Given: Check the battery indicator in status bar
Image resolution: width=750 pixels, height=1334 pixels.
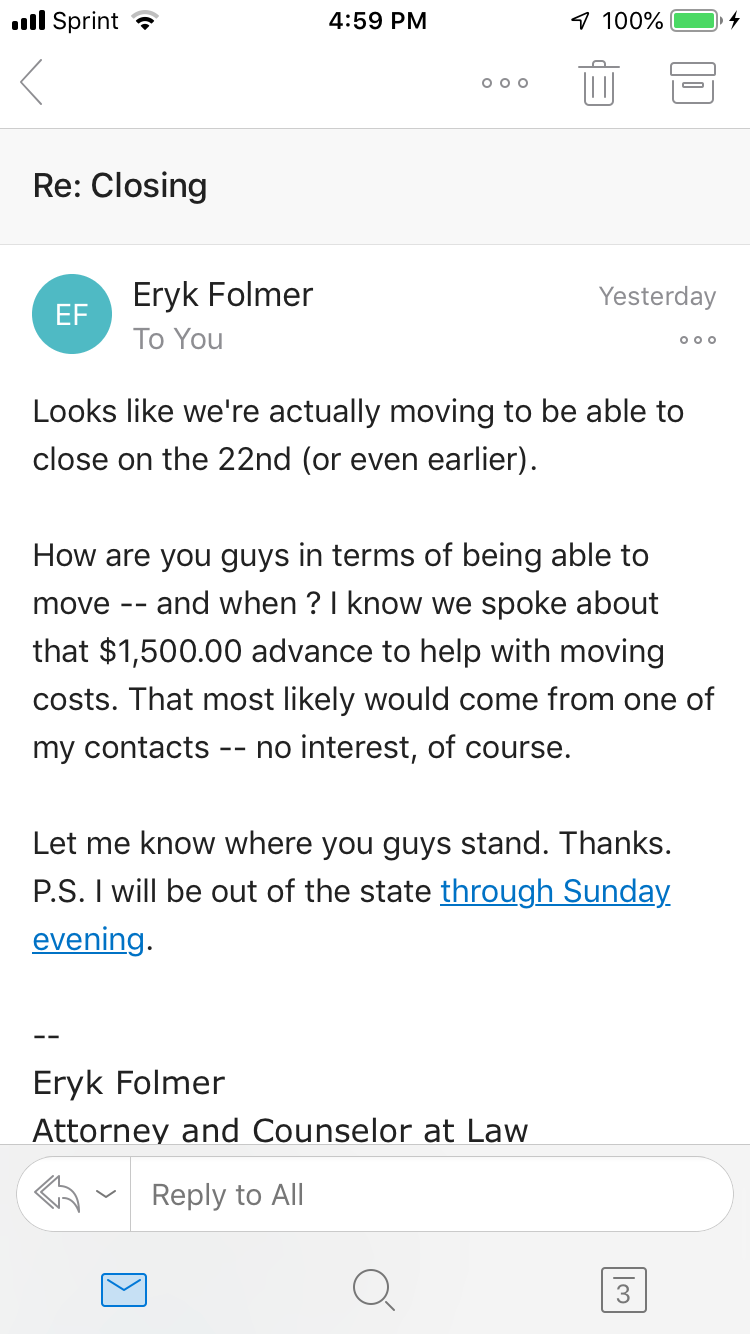Looking at the screenshot, I should point(694,20).
